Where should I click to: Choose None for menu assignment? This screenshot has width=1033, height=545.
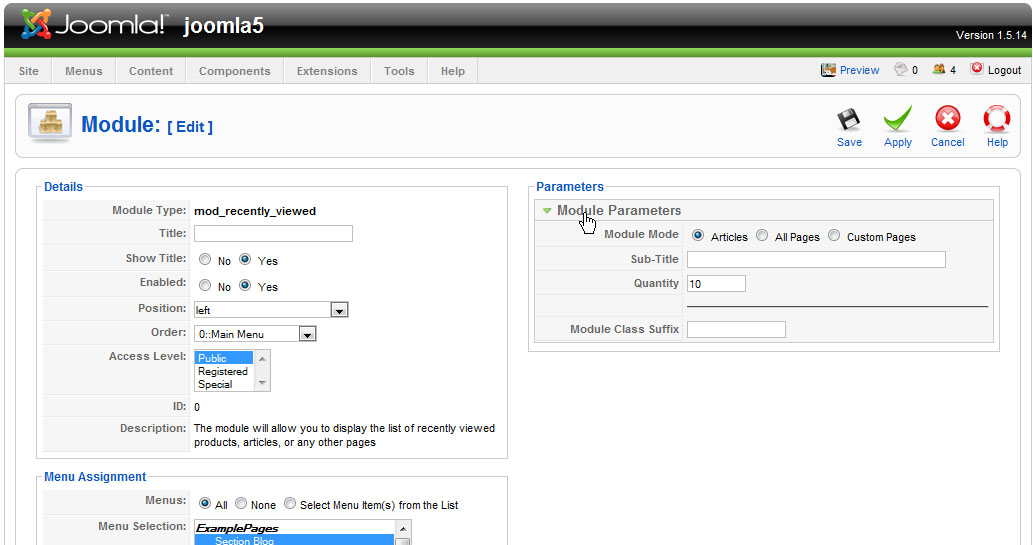[241, 503]
